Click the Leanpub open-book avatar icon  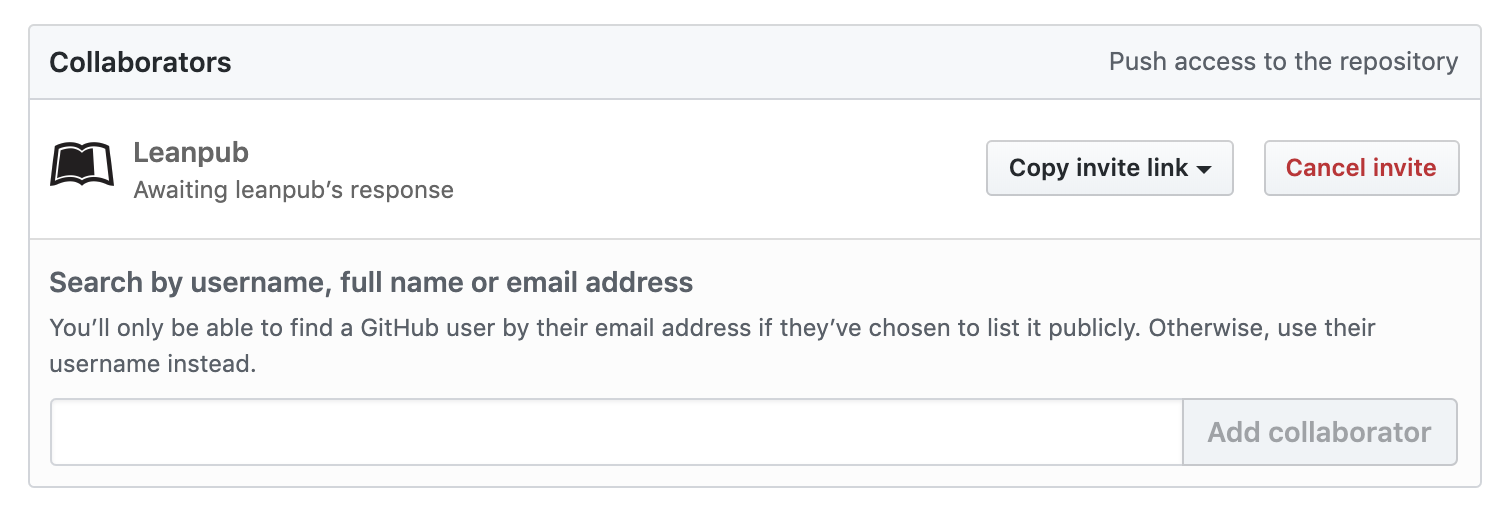[82, 166]
